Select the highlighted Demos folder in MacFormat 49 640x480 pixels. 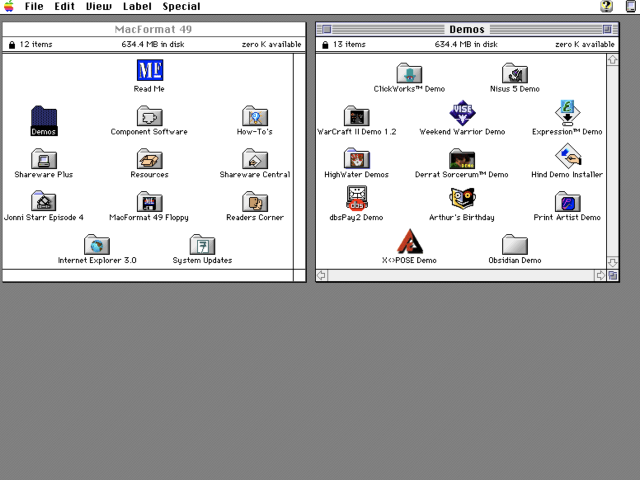point(44,117)
